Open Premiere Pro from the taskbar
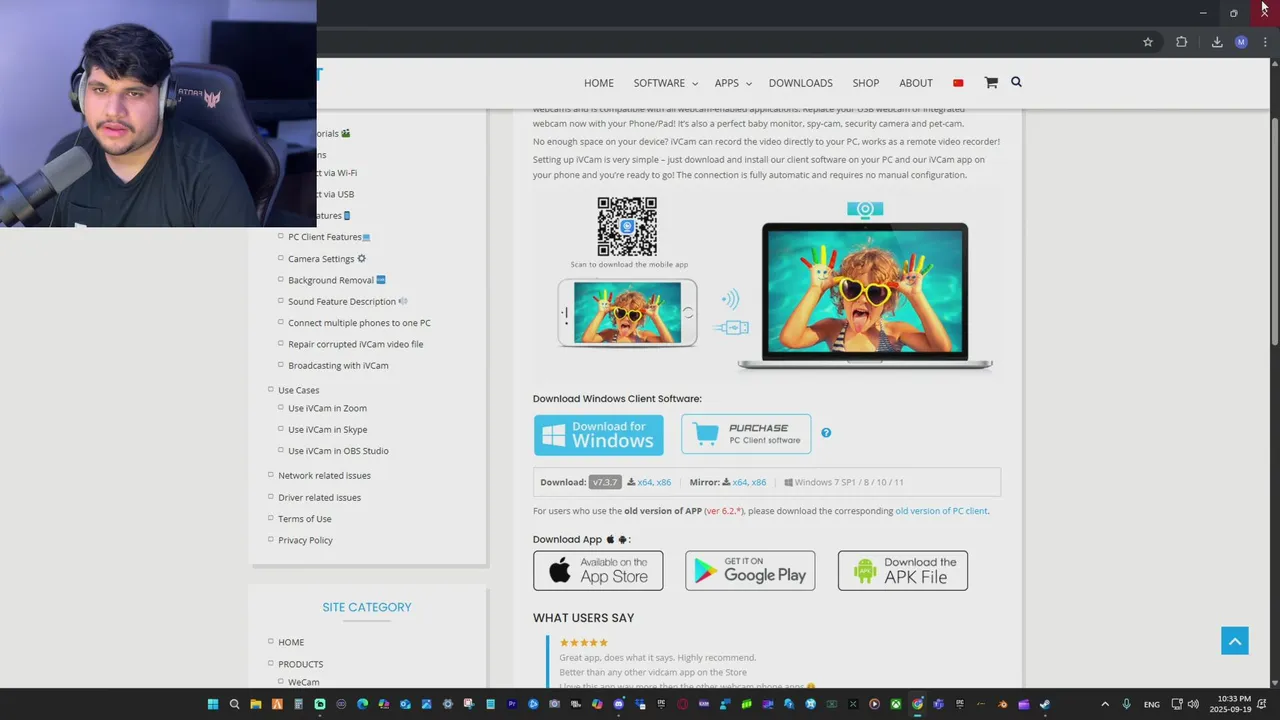The width and height of the screenshot is (1280, 720). pos(511,704)
